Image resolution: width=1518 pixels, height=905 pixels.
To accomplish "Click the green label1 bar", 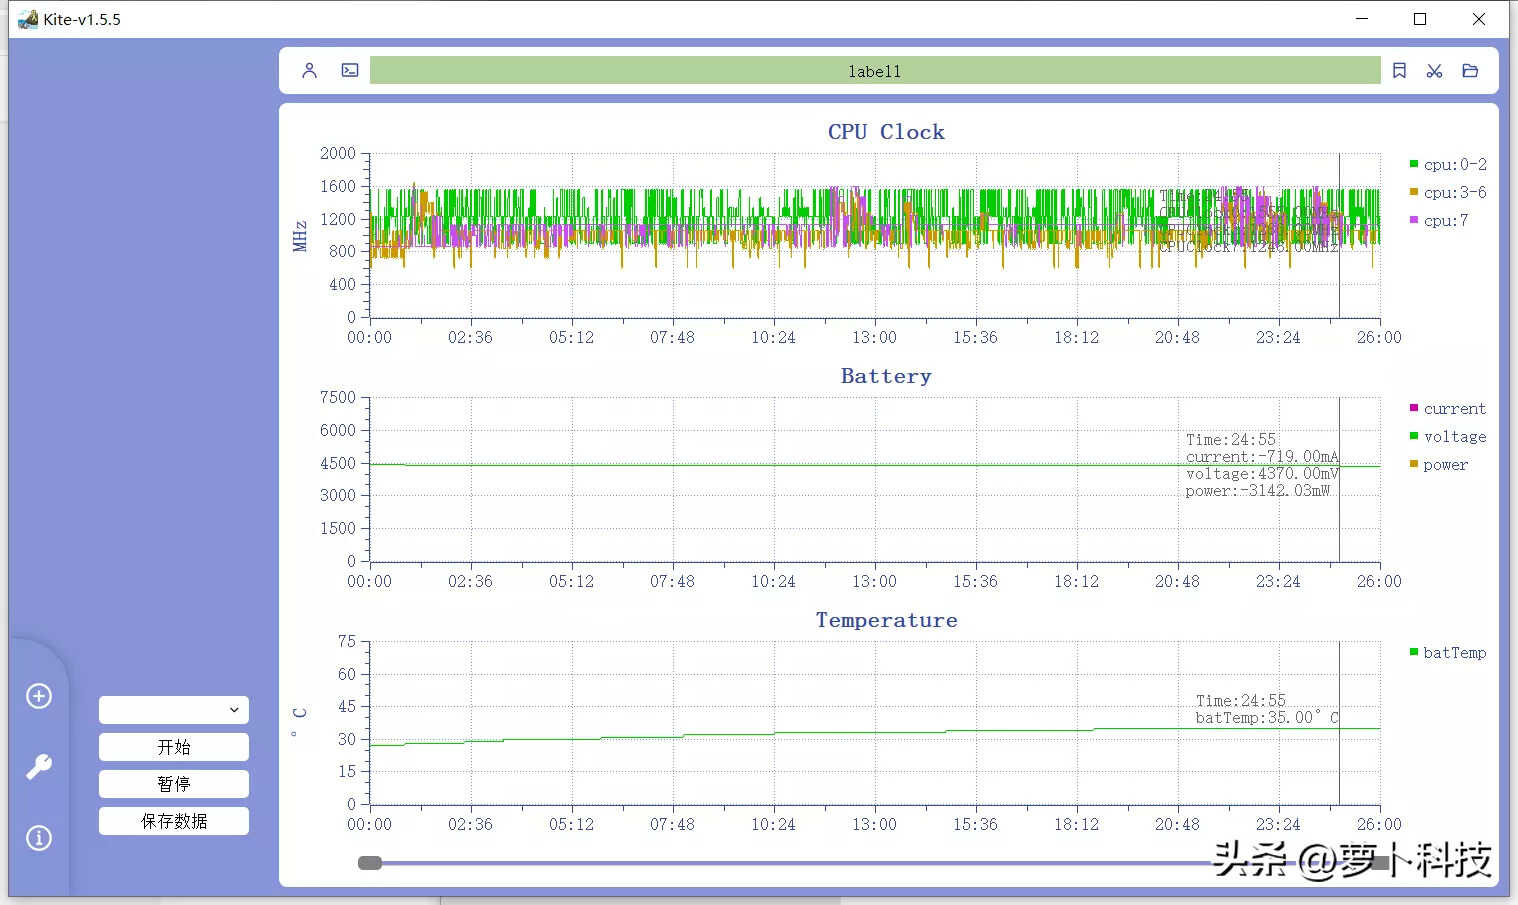I will [874, 71].
